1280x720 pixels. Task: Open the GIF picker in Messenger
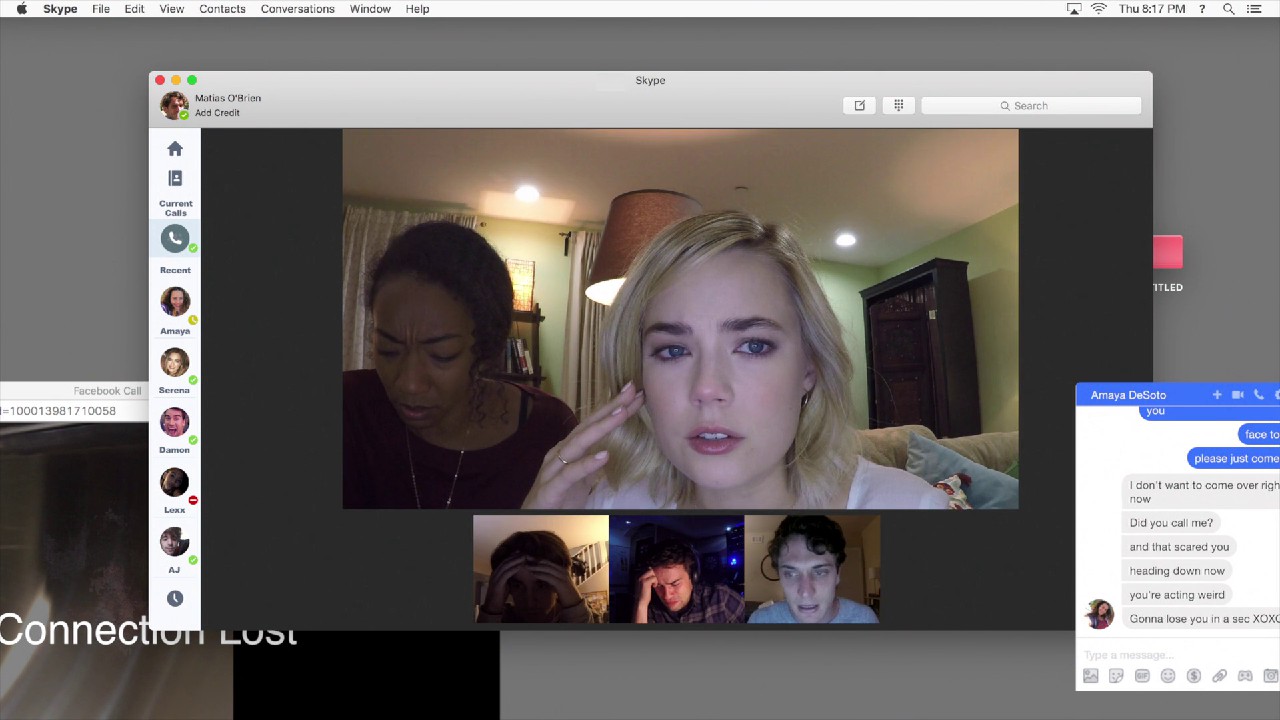[x=1142, y=676]
